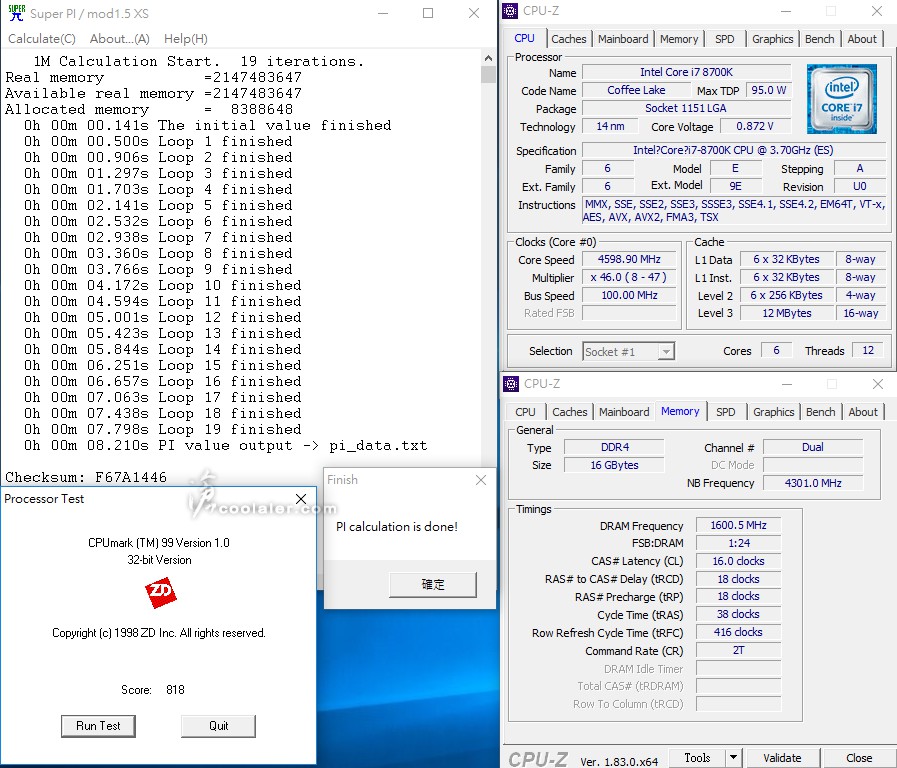Click Run Test in Processor Test dialog
The width and height of the screenshot is (897, 768).
(x=98, y=726)
